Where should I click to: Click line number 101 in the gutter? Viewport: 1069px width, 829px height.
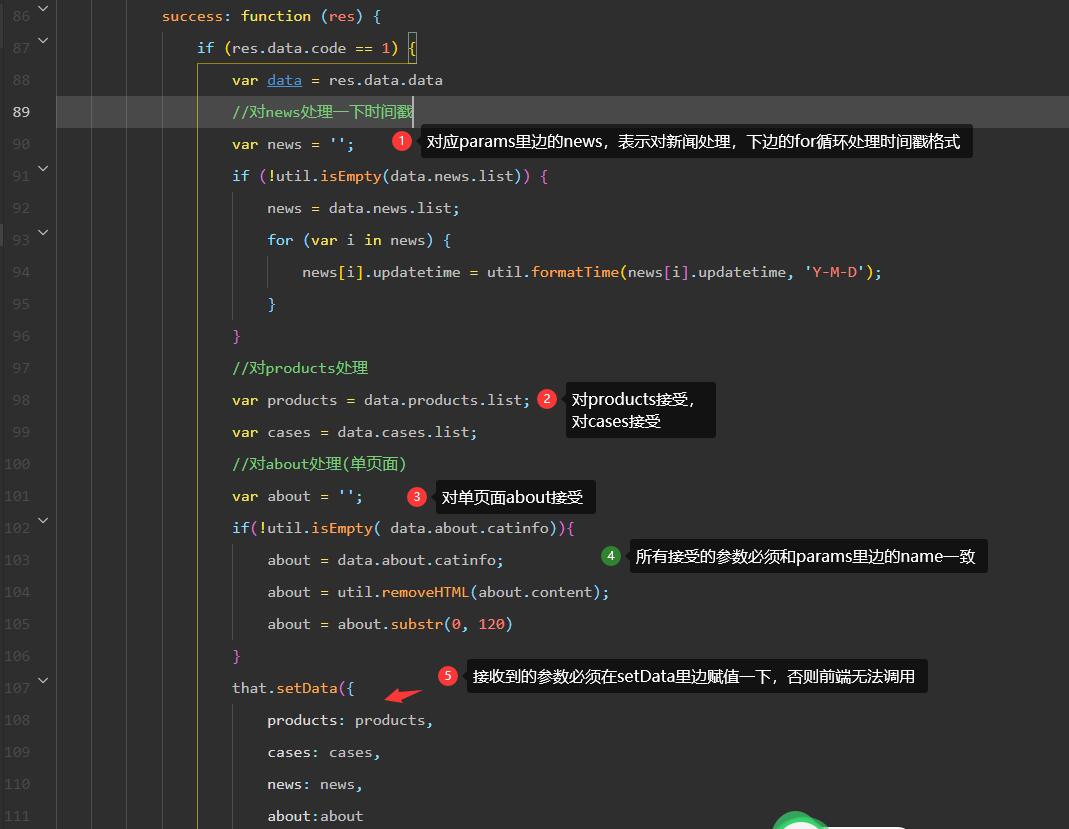(17, 496)
